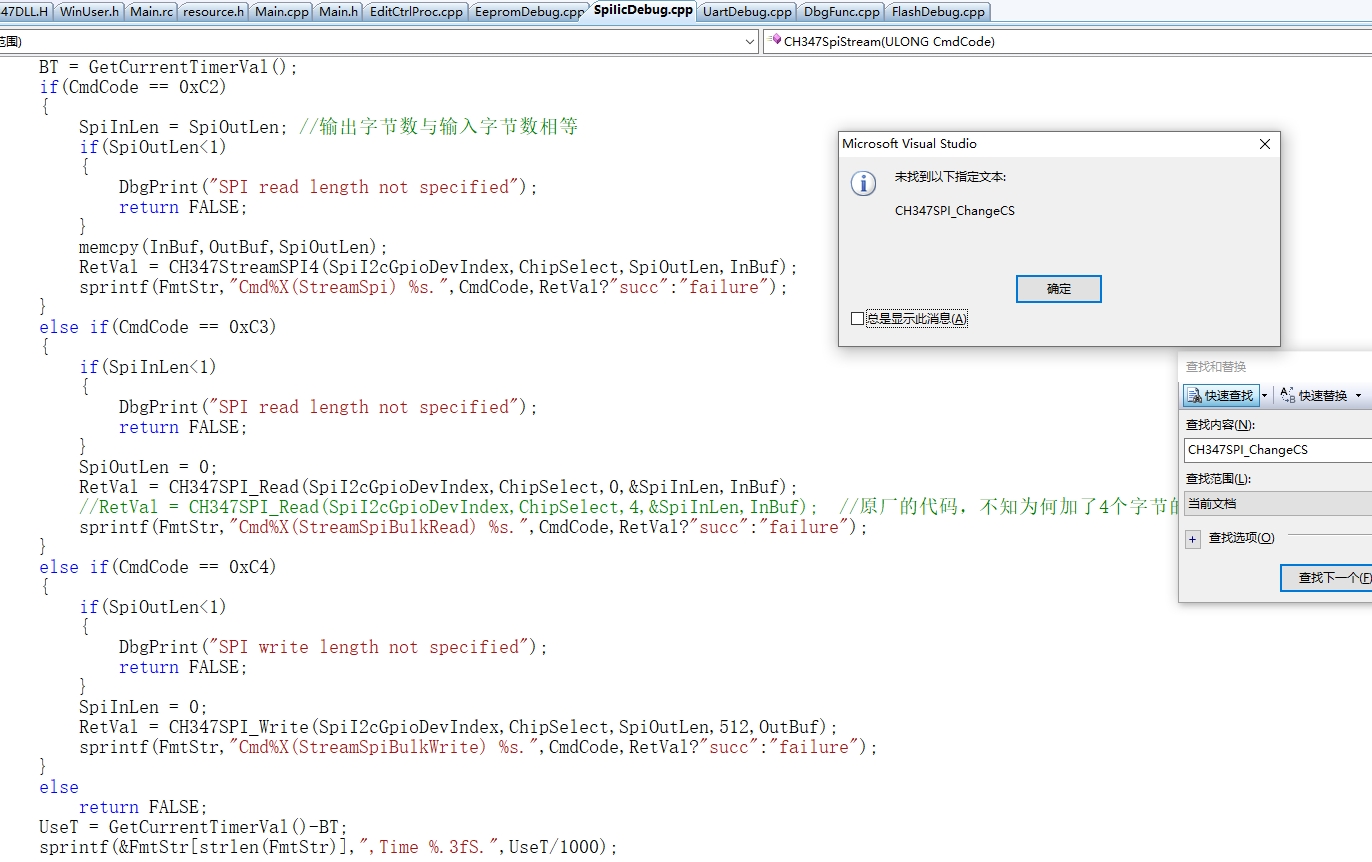Screen dimensions: 1372x862
Task: Click the 未找到以下指定文本 message text
Action: click(x=950, y=177)
